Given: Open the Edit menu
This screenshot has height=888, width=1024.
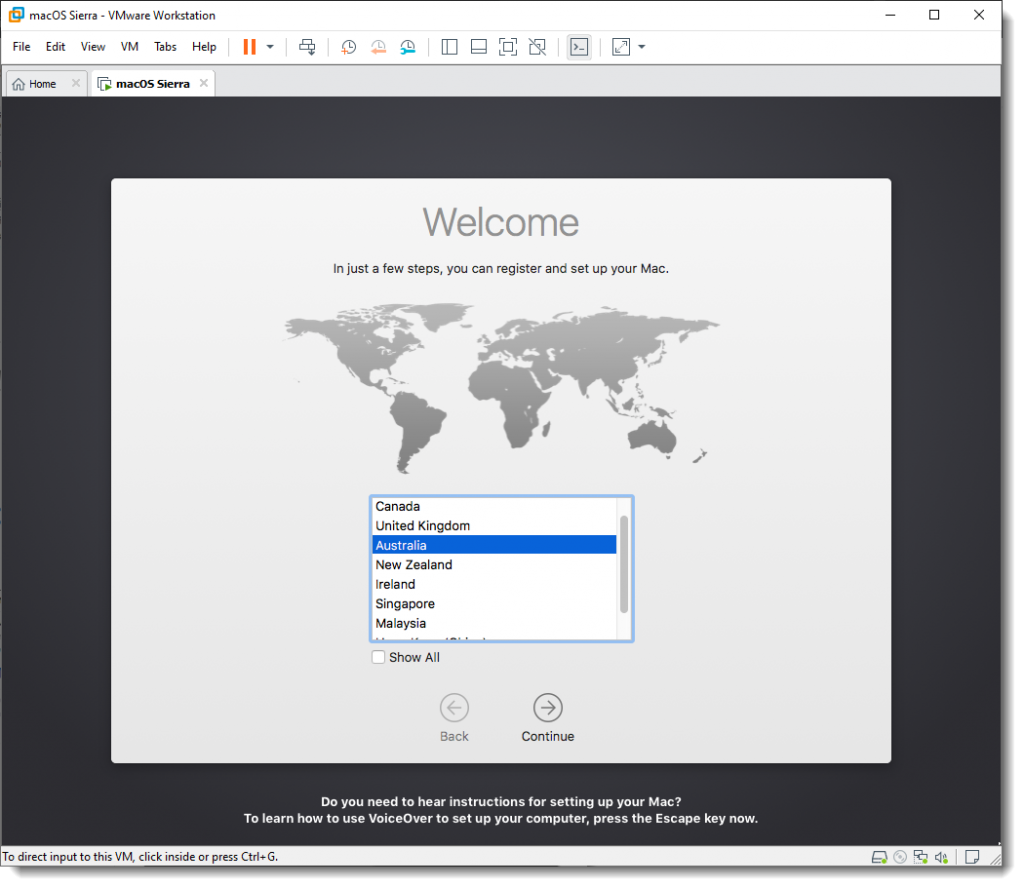Looking at the screenshot, I should point(56,47).
